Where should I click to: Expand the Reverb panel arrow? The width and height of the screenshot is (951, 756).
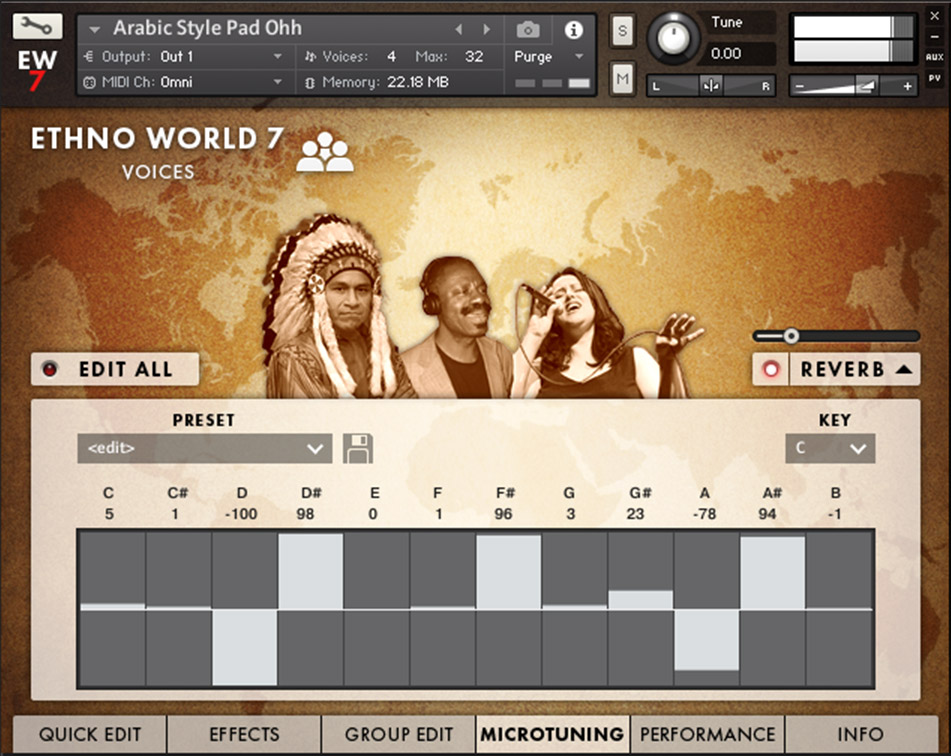pos(904,369)
